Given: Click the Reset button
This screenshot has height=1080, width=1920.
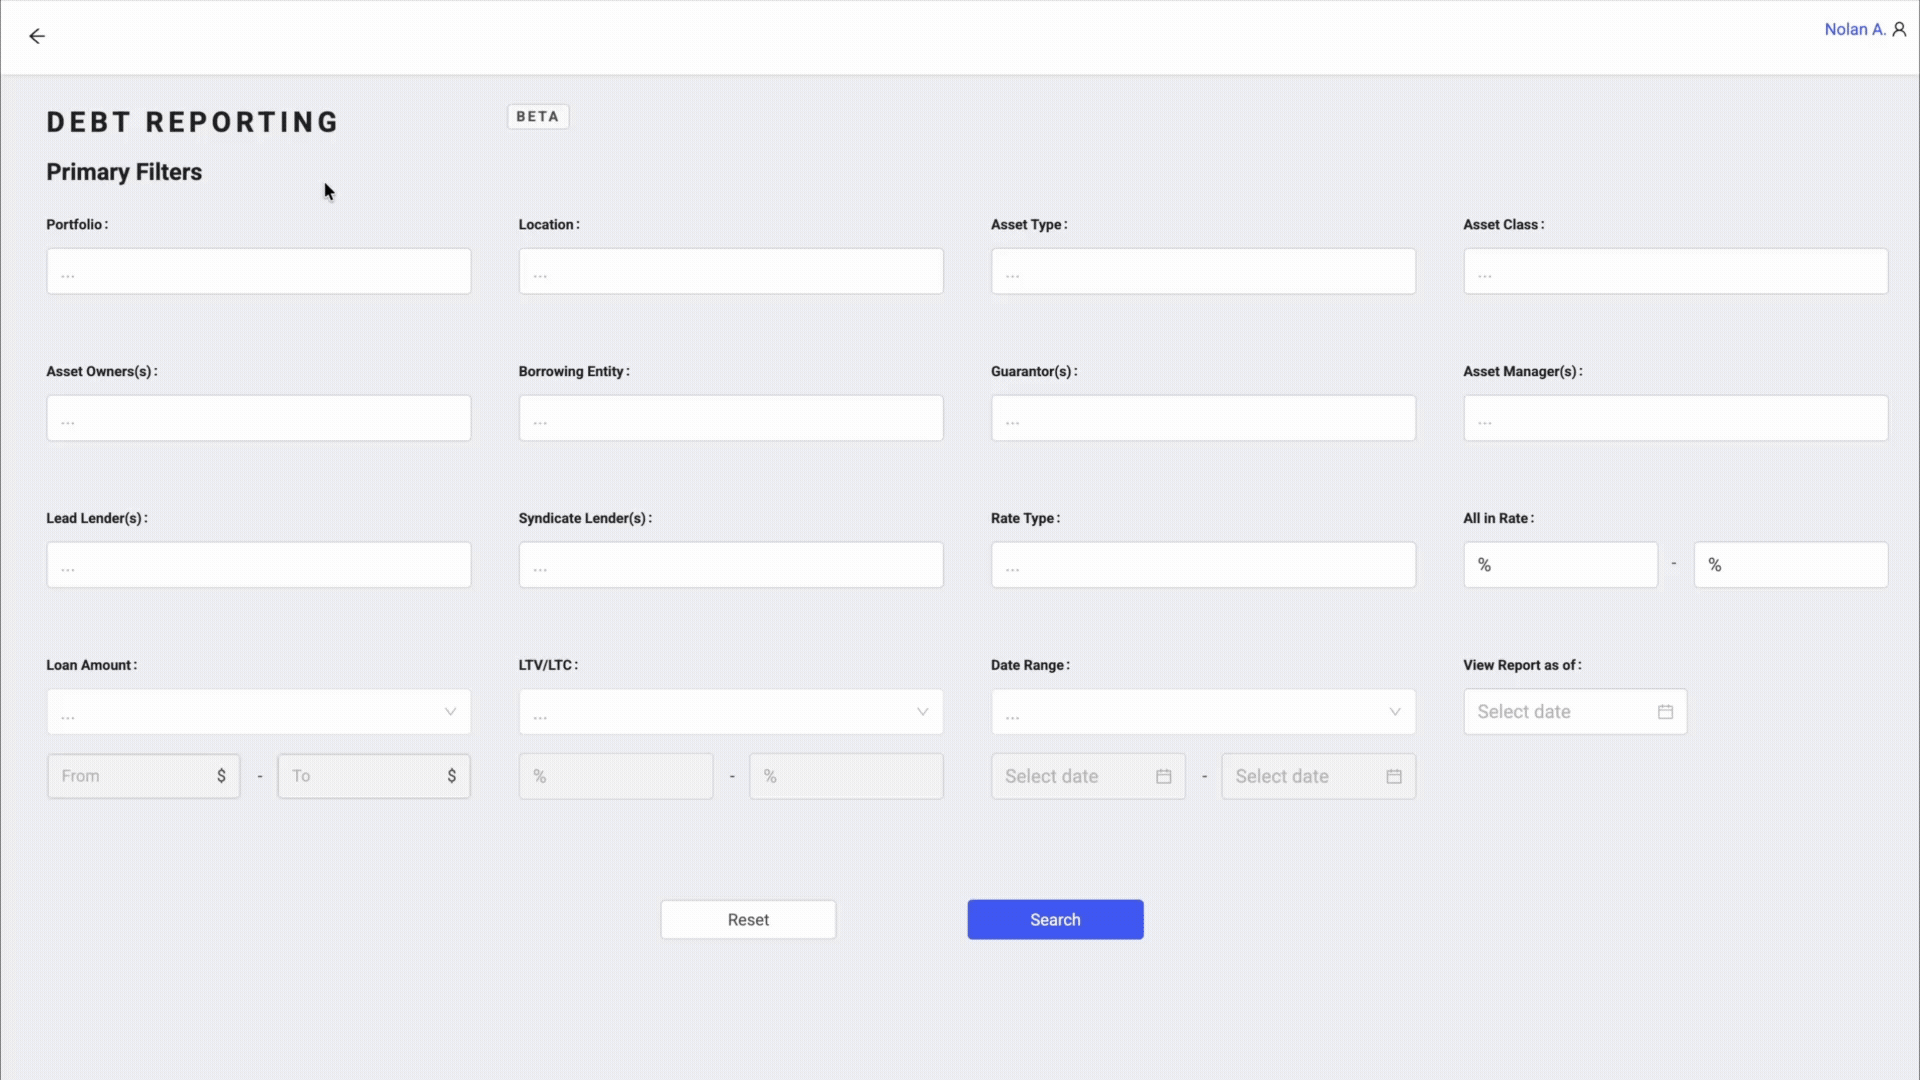Looking at the screenshot, I should (x=748, y=919).
